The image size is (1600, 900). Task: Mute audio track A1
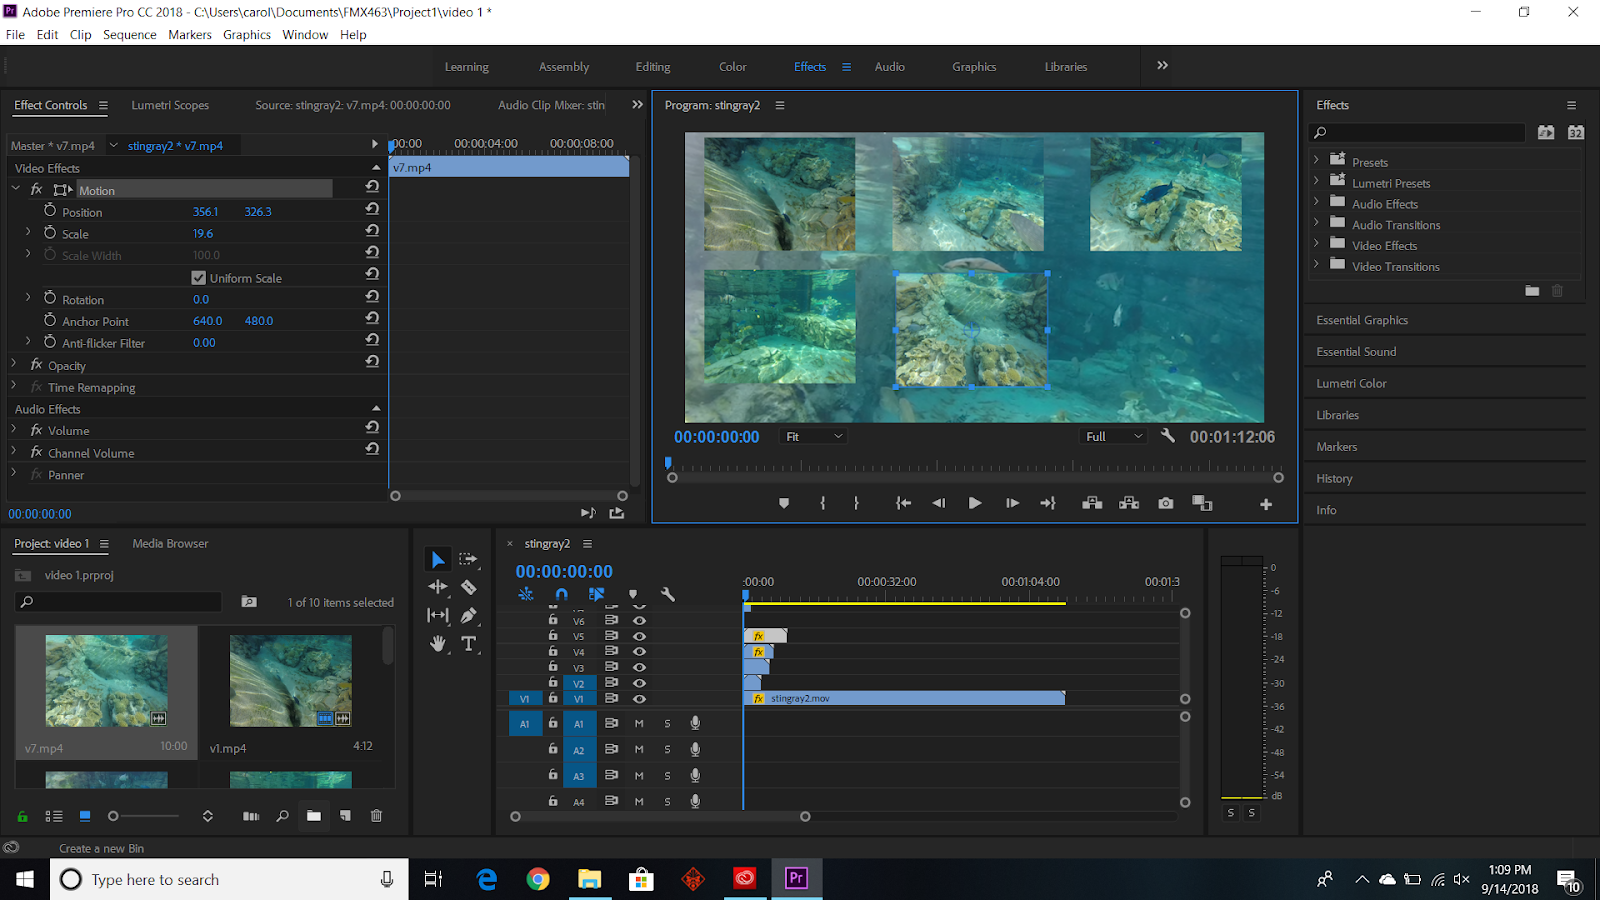[639, 724]
